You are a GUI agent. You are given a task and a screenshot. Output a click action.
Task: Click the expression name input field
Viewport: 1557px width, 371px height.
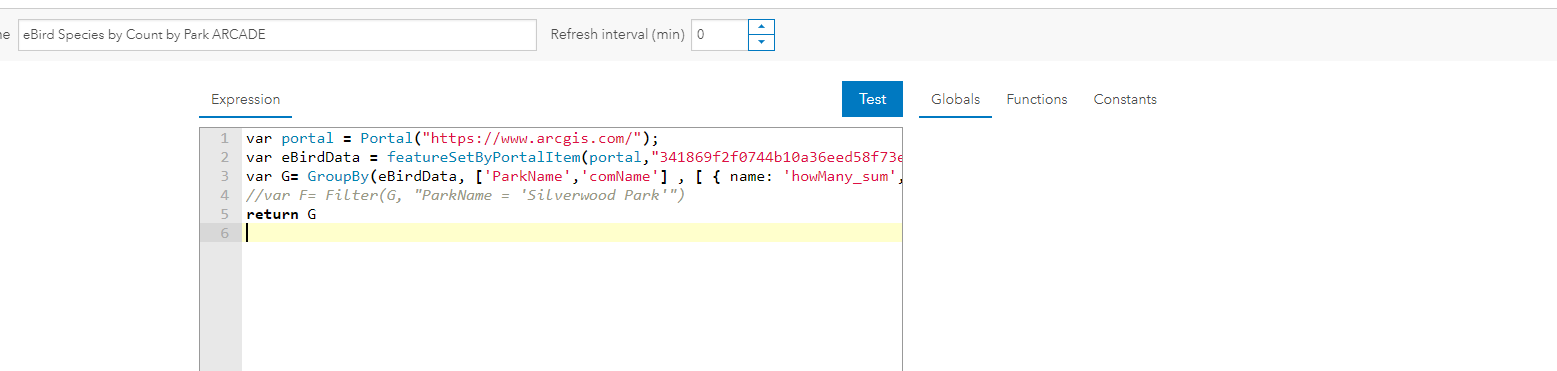point(277,34)
